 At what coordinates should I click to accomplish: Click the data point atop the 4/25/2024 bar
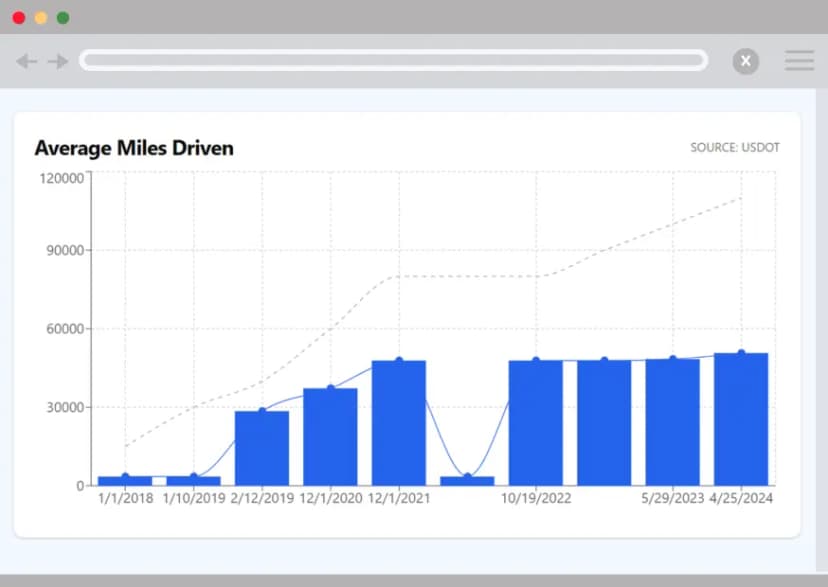741,353
